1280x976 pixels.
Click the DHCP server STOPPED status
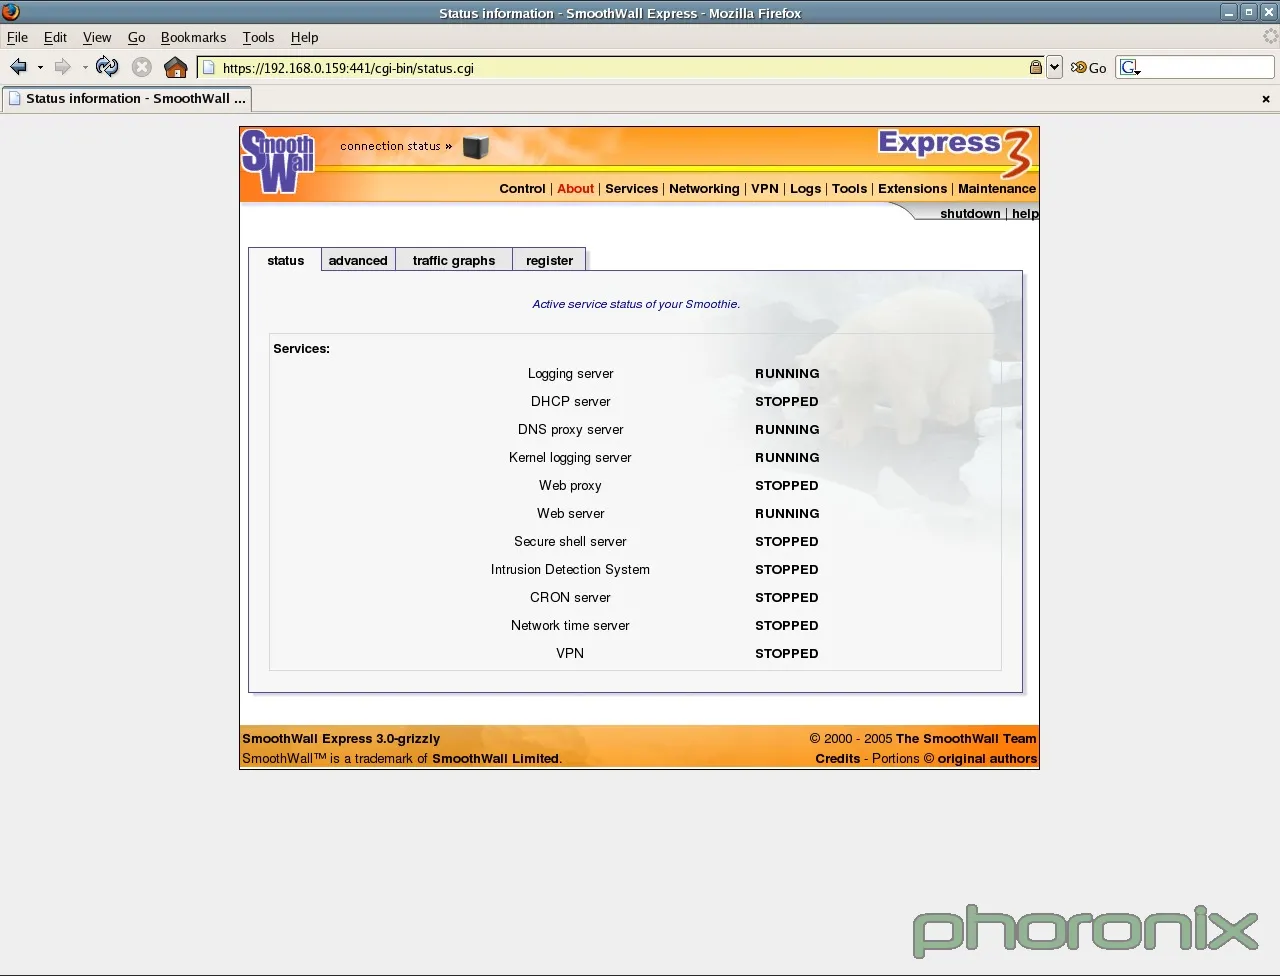[x=786, y=401]
